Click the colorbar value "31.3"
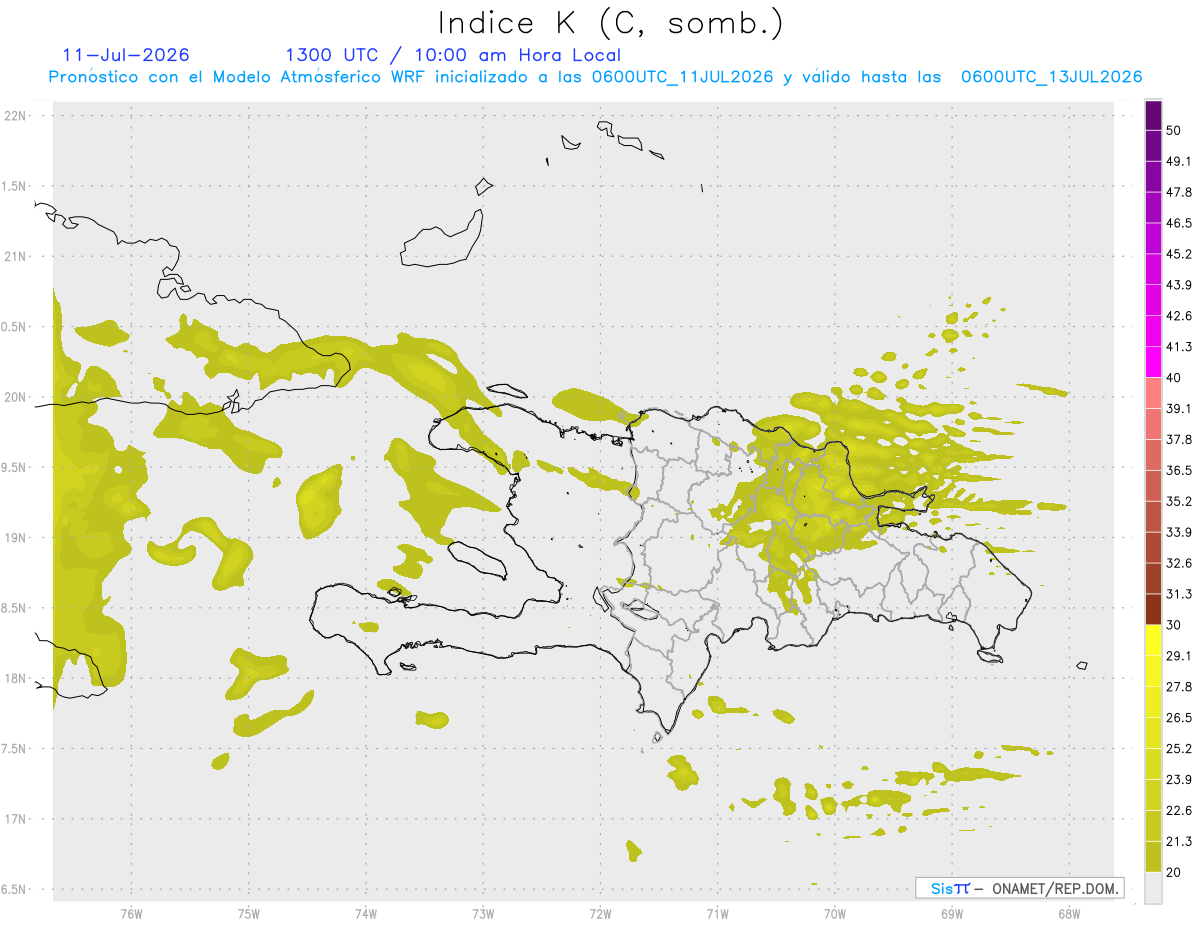 pos(1180,594)
